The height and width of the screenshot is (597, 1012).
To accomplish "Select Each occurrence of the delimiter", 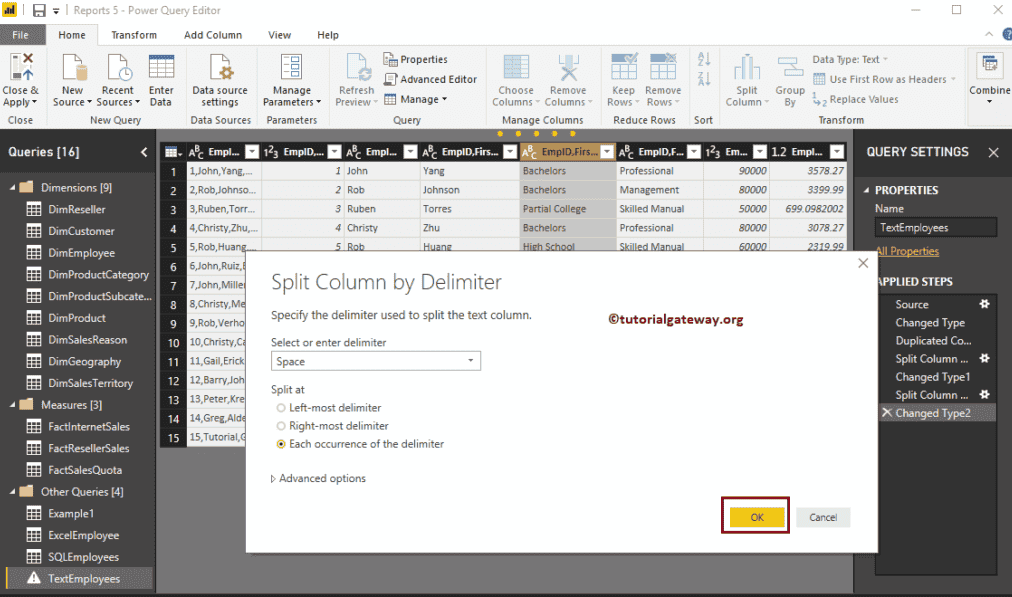I will click(281, 444).
